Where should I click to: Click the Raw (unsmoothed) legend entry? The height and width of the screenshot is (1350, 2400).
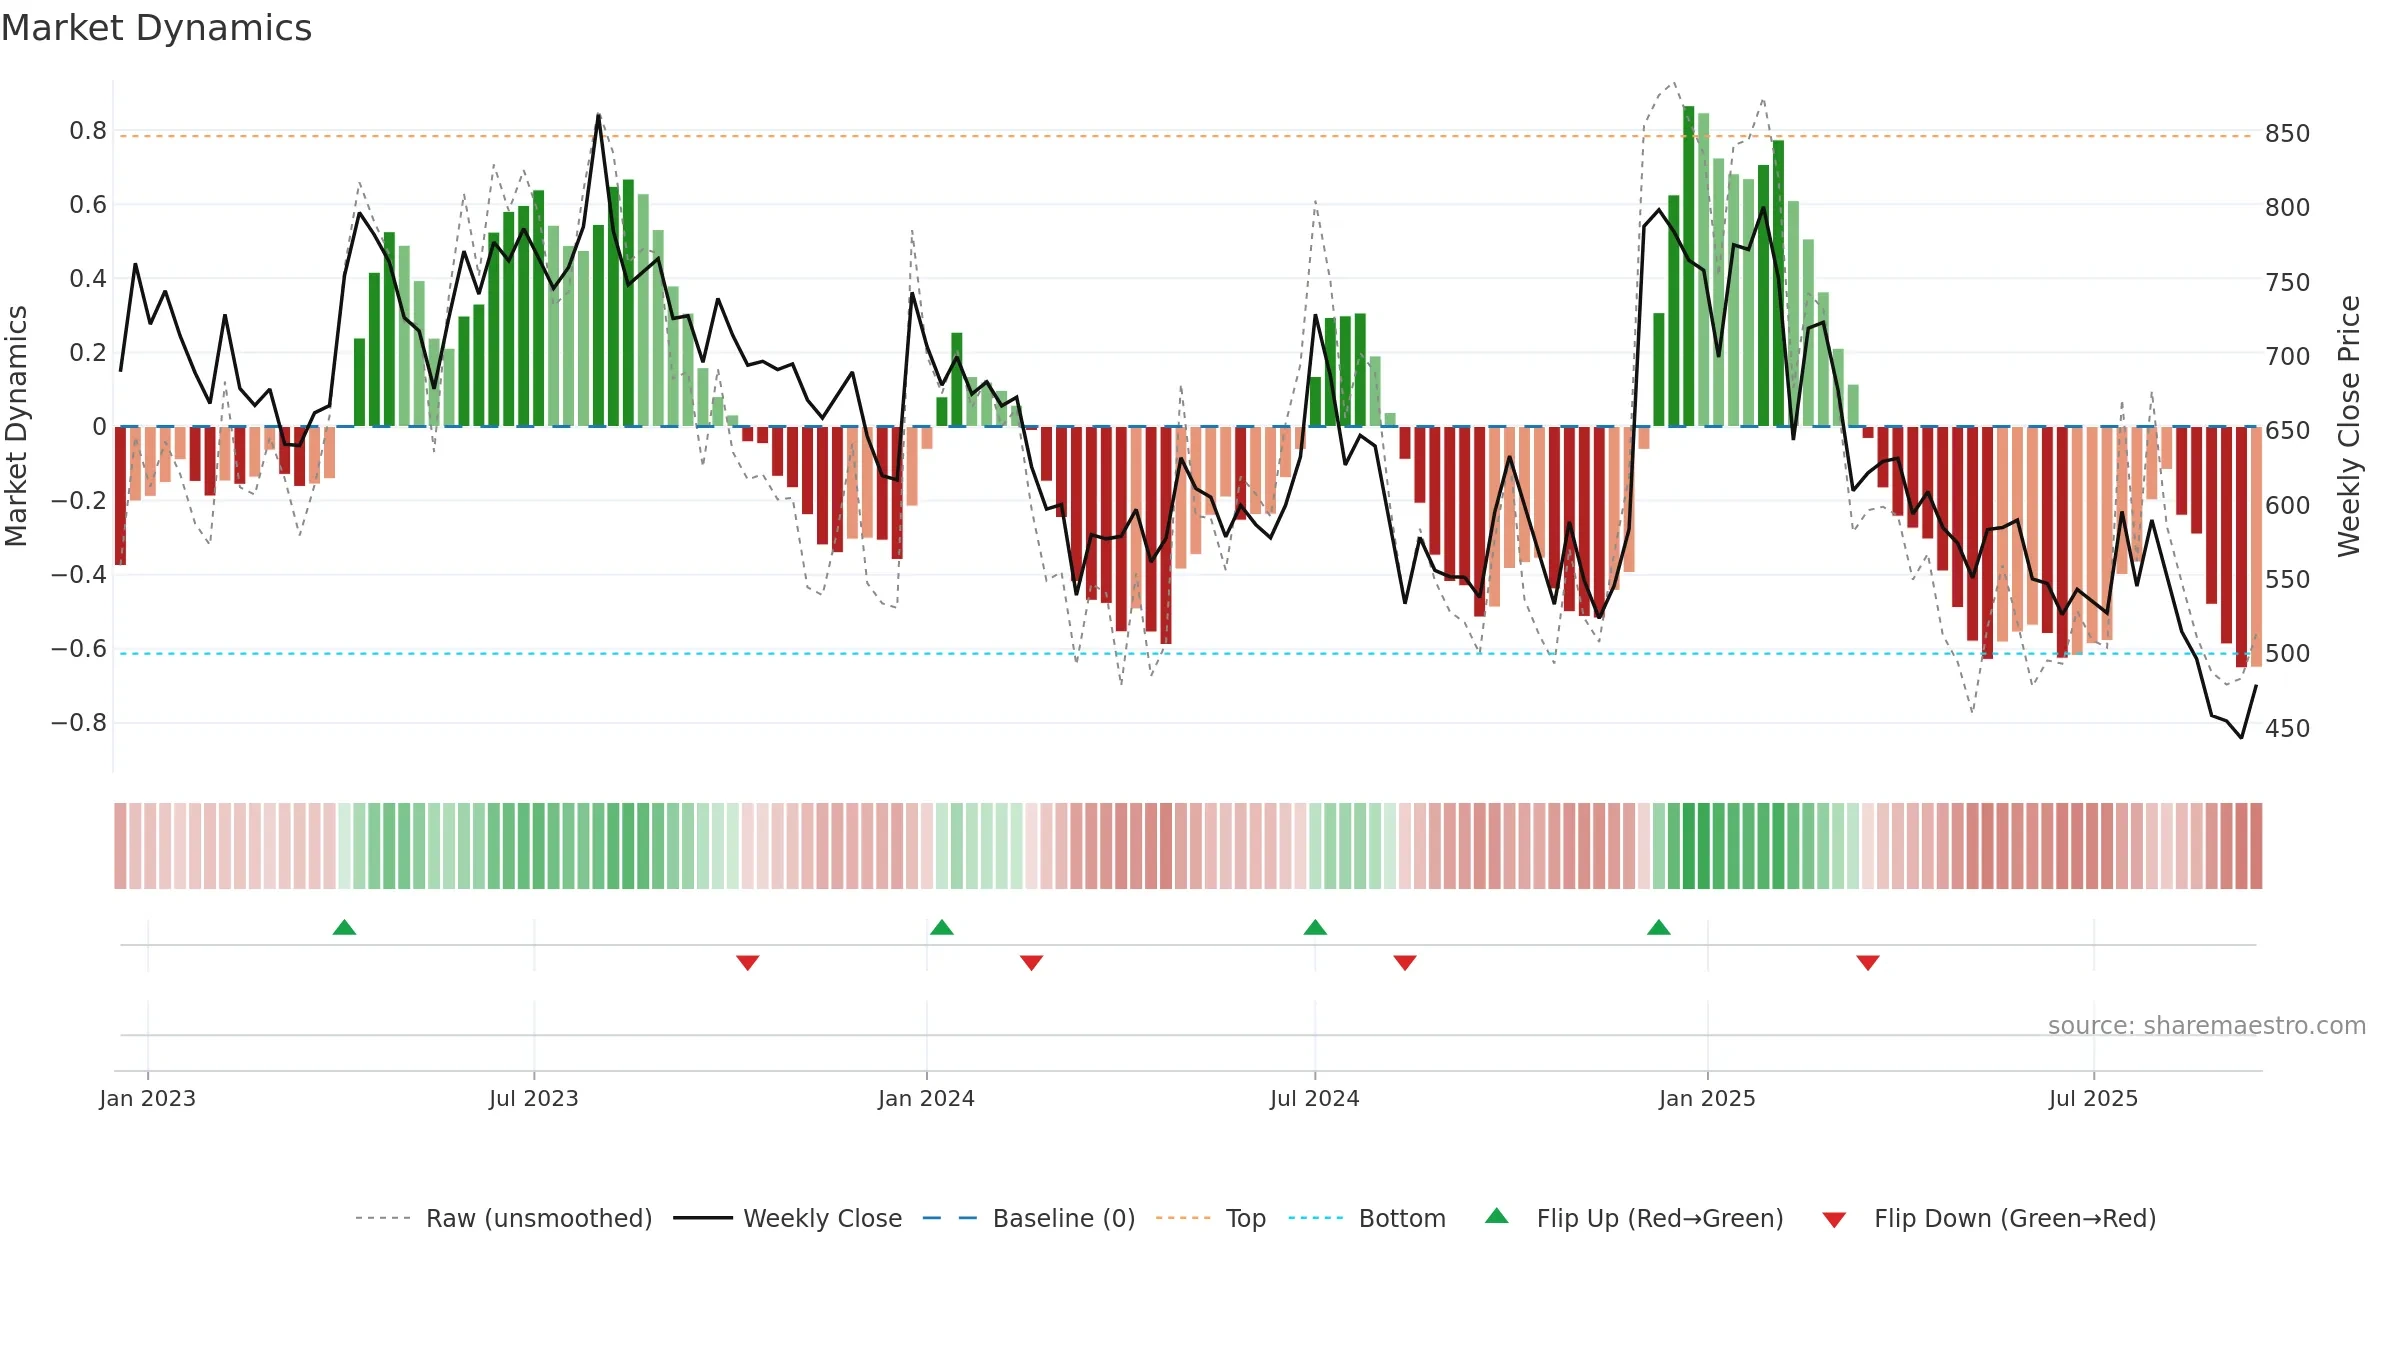click(504, 1218)
